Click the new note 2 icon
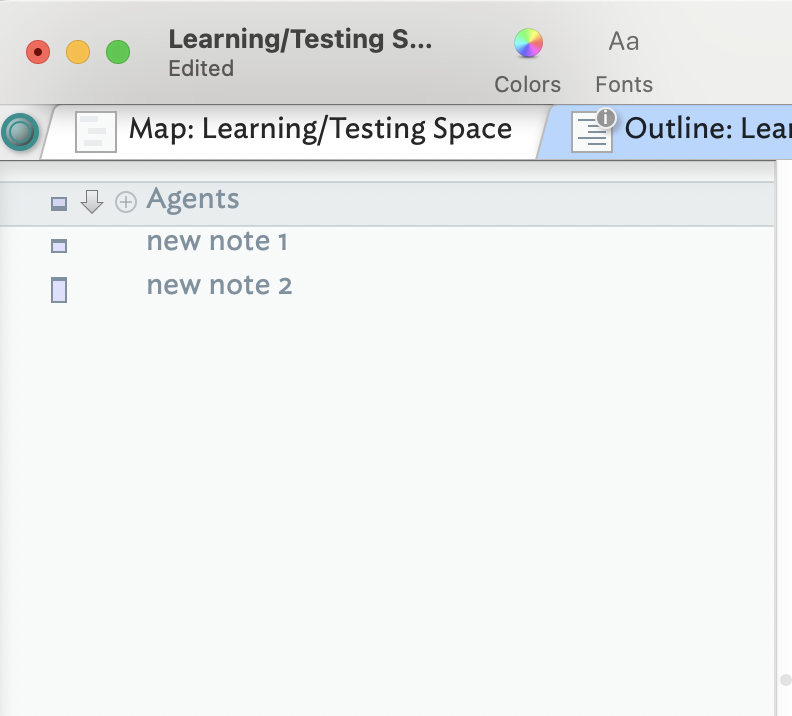Image resolution: width=792 pixels, height=716 pixels. pyautogui.click(x=59, y=290)
